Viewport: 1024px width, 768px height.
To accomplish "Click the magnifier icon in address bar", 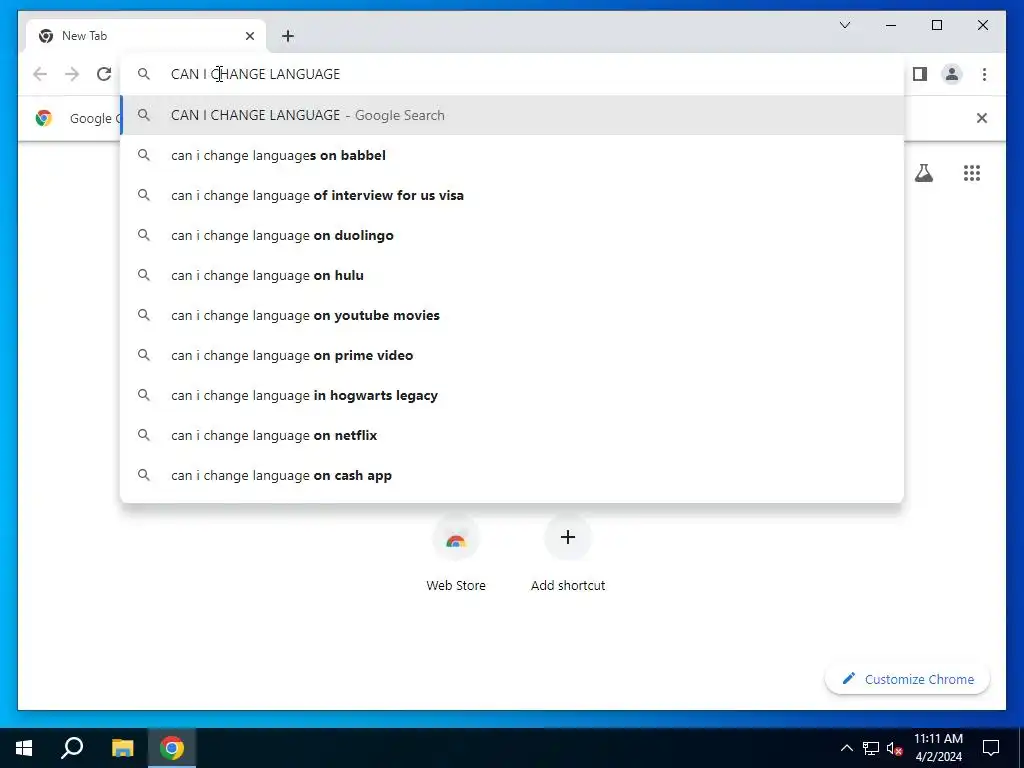I will (x=144, y=74).
